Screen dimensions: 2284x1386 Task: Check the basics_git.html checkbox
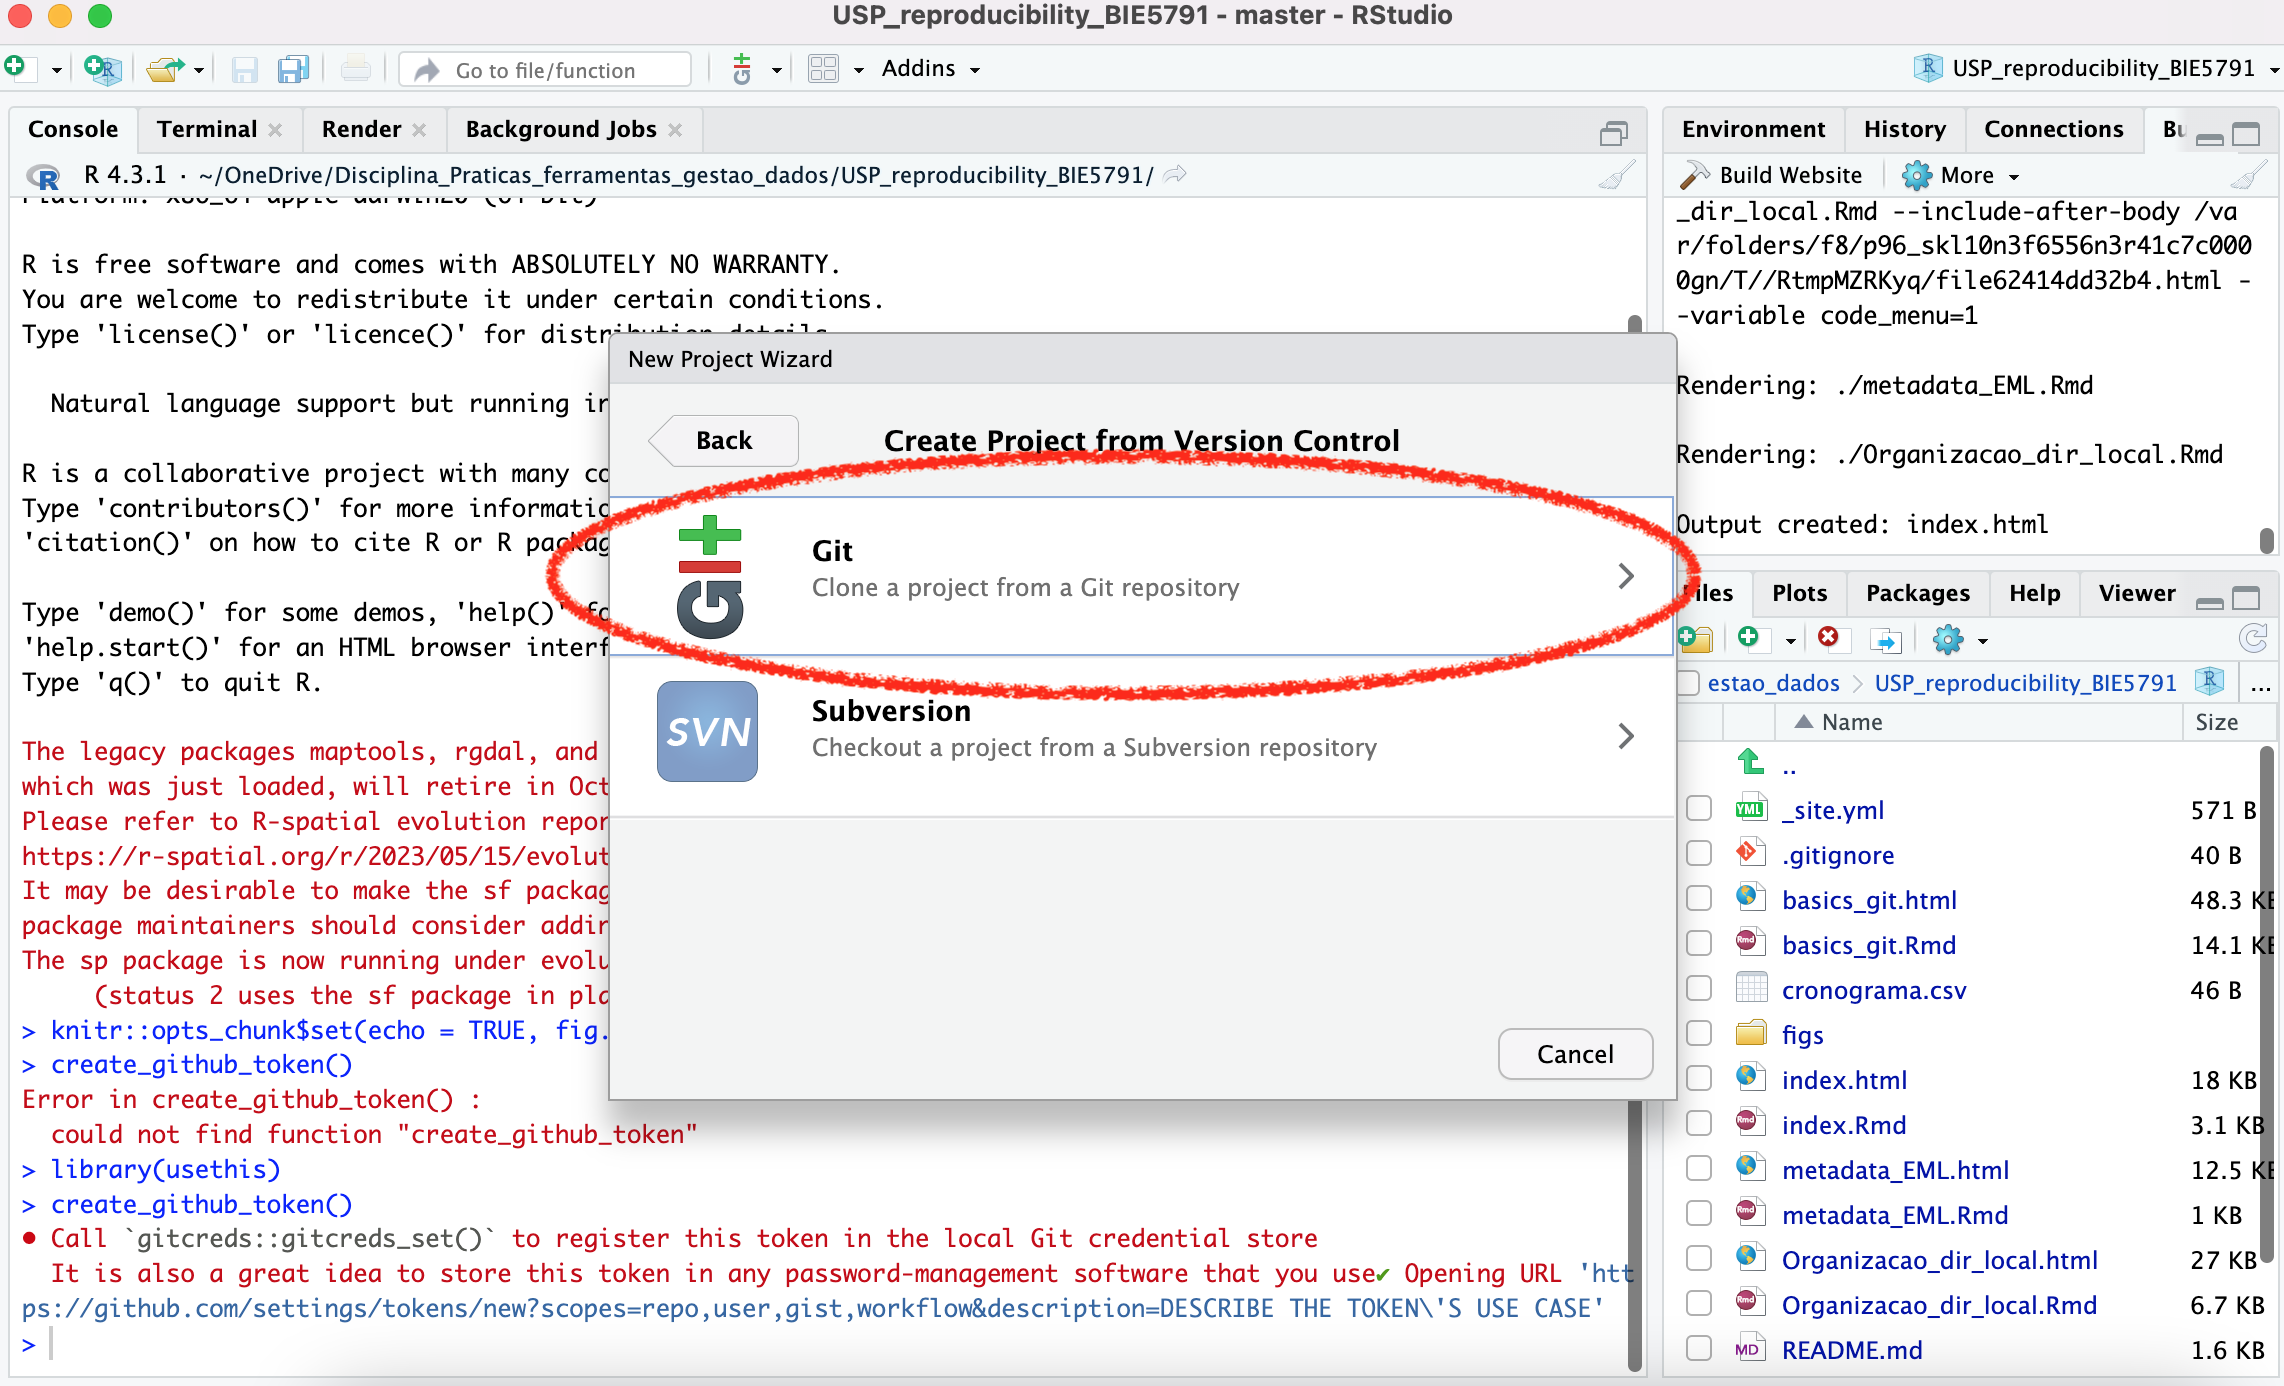pyautogui.click(x=1699, y=898)
